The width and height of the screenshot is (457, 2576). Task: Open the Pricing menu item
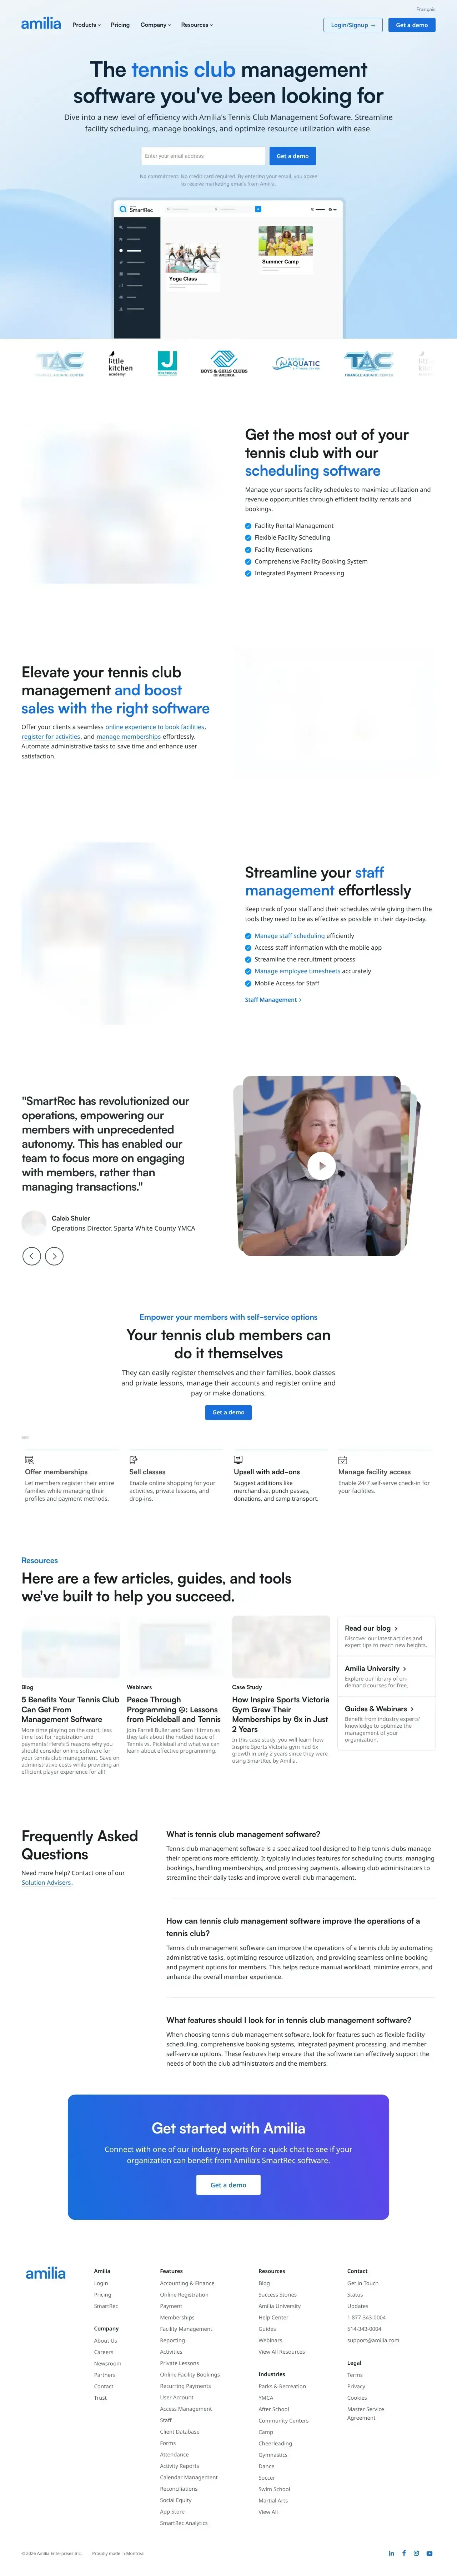tap(120, 25)
